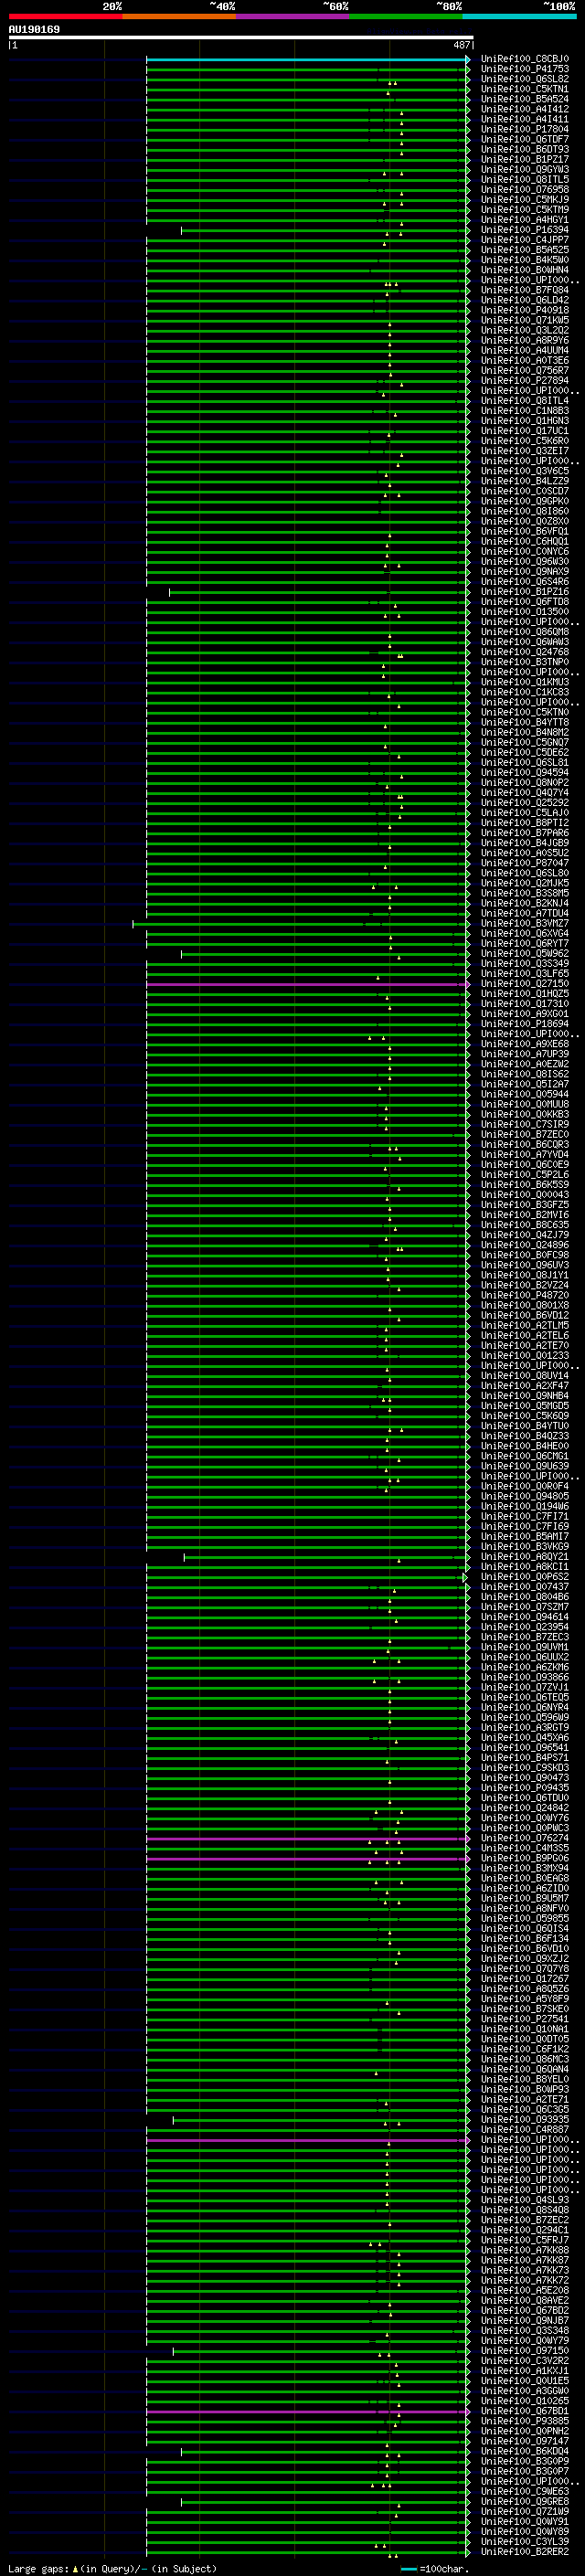This screenshot has height=2576, width=585.
Task: Open hit UniRef100_Q8ITL5
Action: pyautogui.click(x=525, y=180)
